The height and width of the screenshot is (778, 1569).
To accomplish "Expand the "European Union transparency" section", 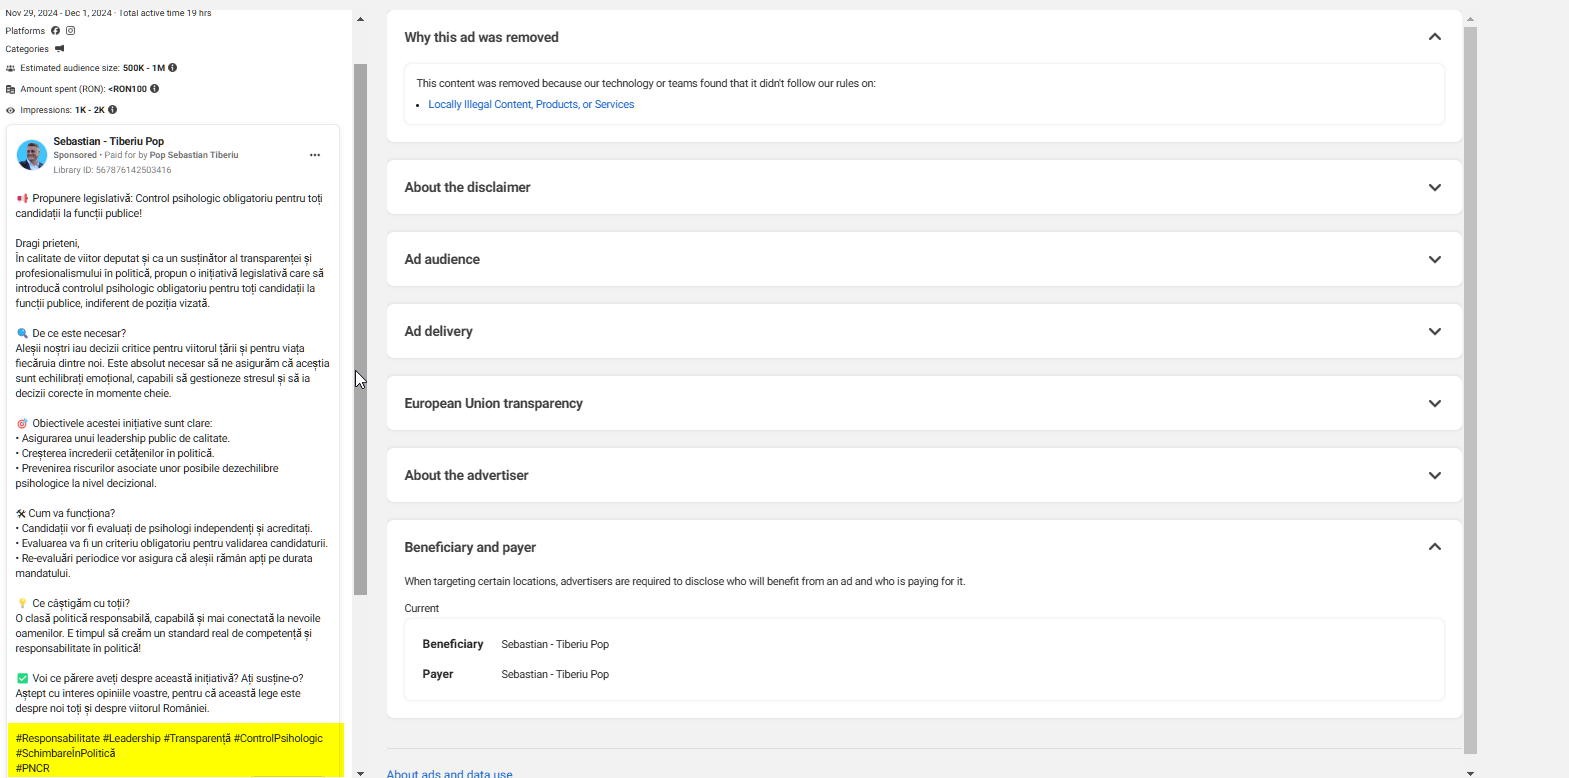I will (x=1435, y=403).
